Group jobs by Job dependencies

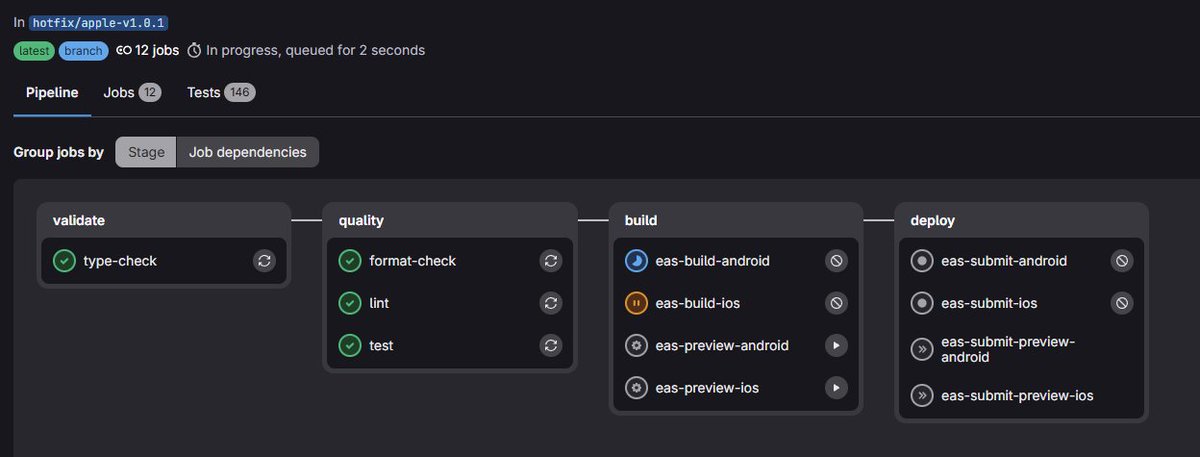[248, 152]
